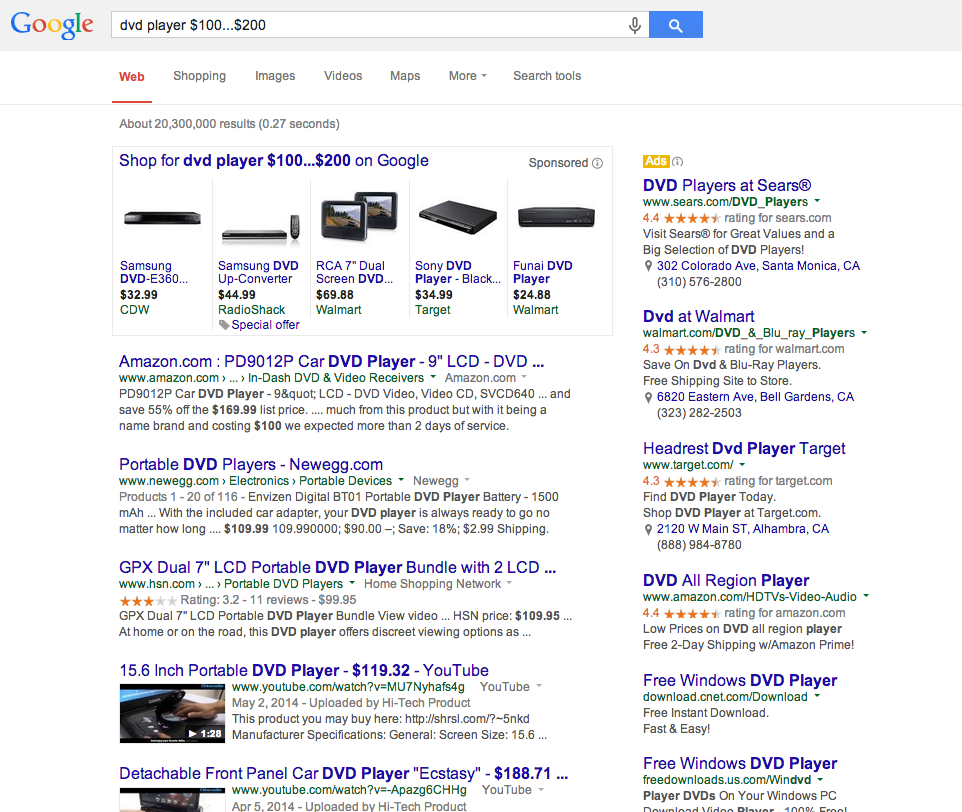The height and width of the screenshot is (812, 962).
Task: Open 'Shop for dvd player $100...$200 on Google' heading
Action: (274, 161)
